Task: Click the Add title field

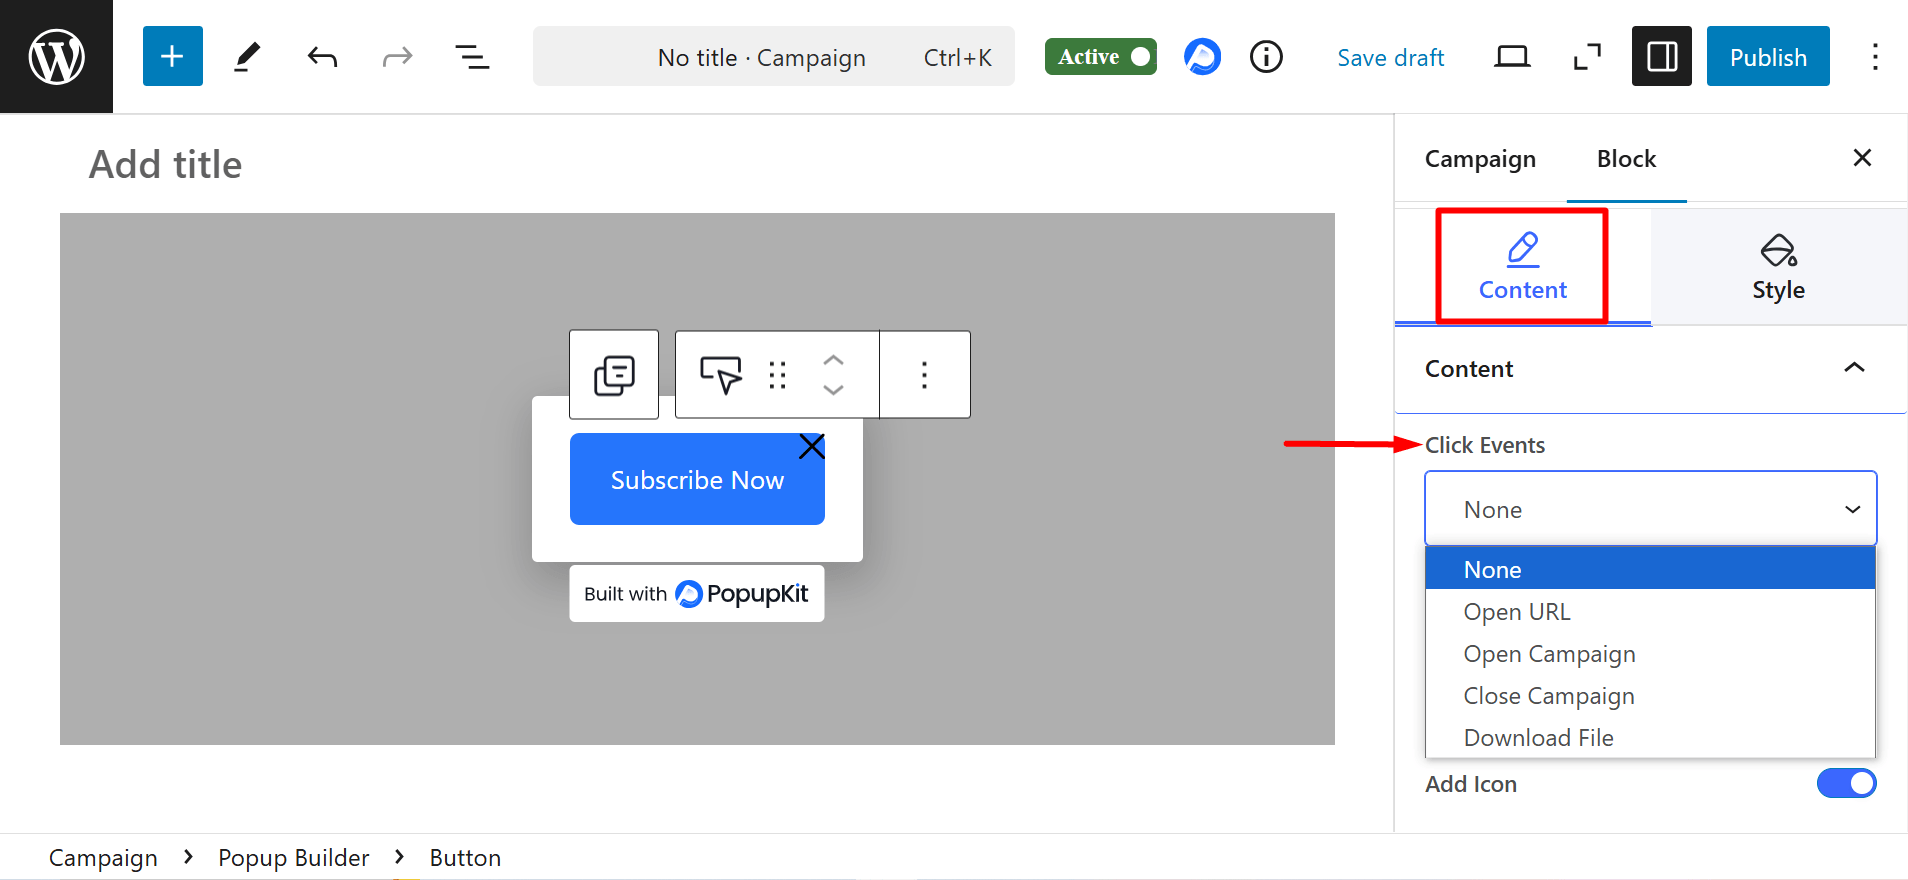Action: tap(166, 165)
